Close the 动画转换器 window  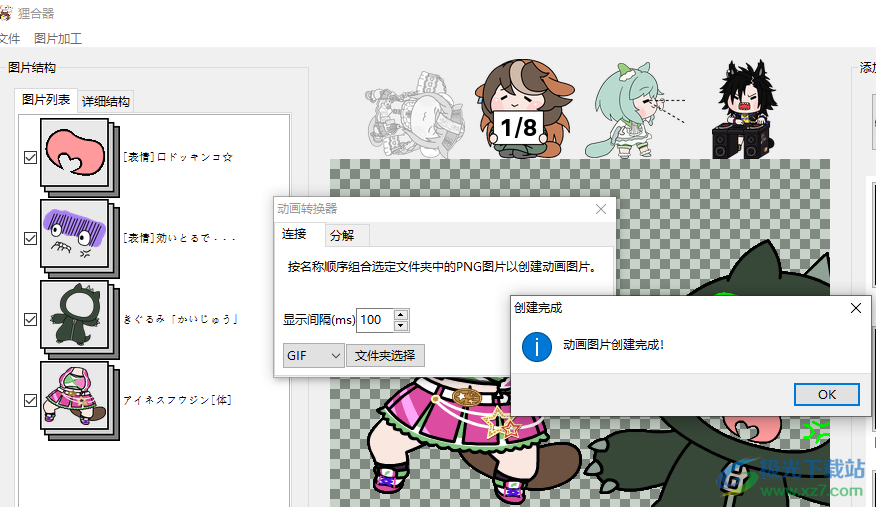601,209
